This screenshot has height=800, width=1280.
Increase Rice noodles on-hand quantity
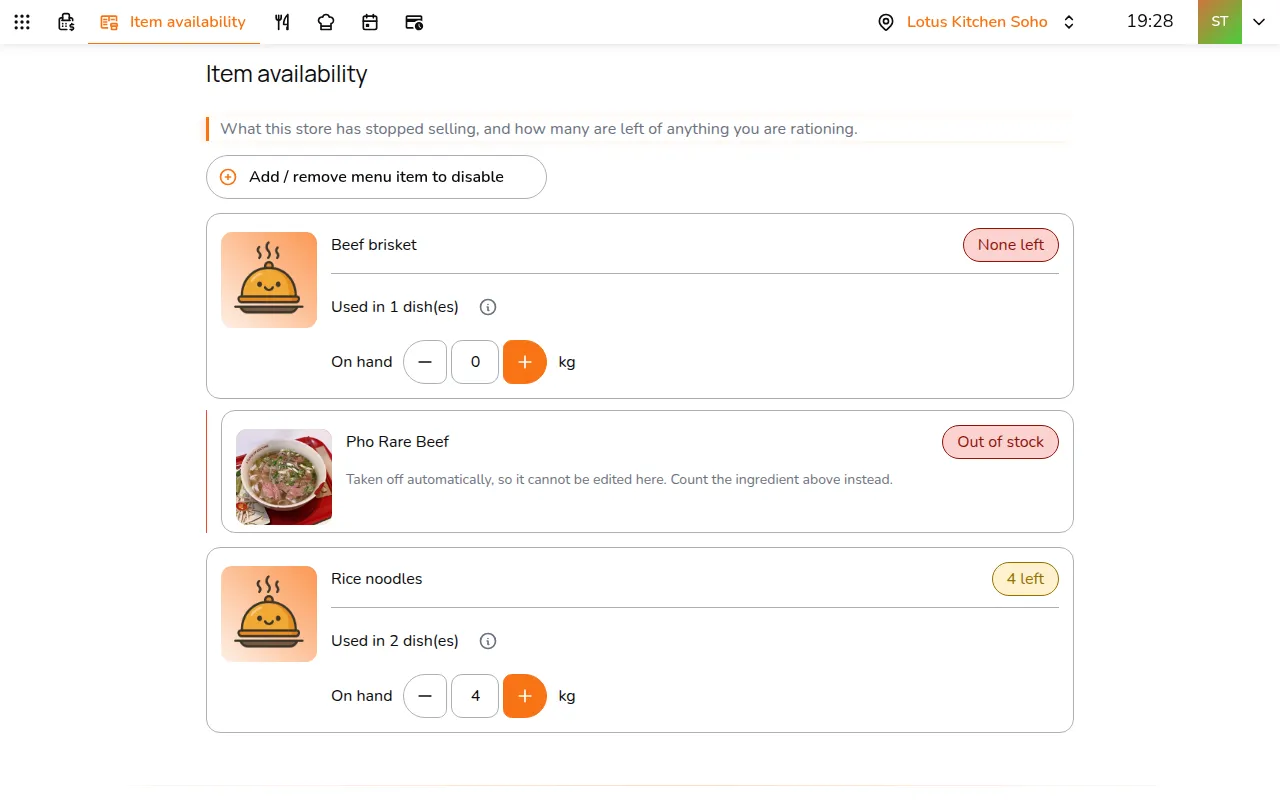pos(525,696)
